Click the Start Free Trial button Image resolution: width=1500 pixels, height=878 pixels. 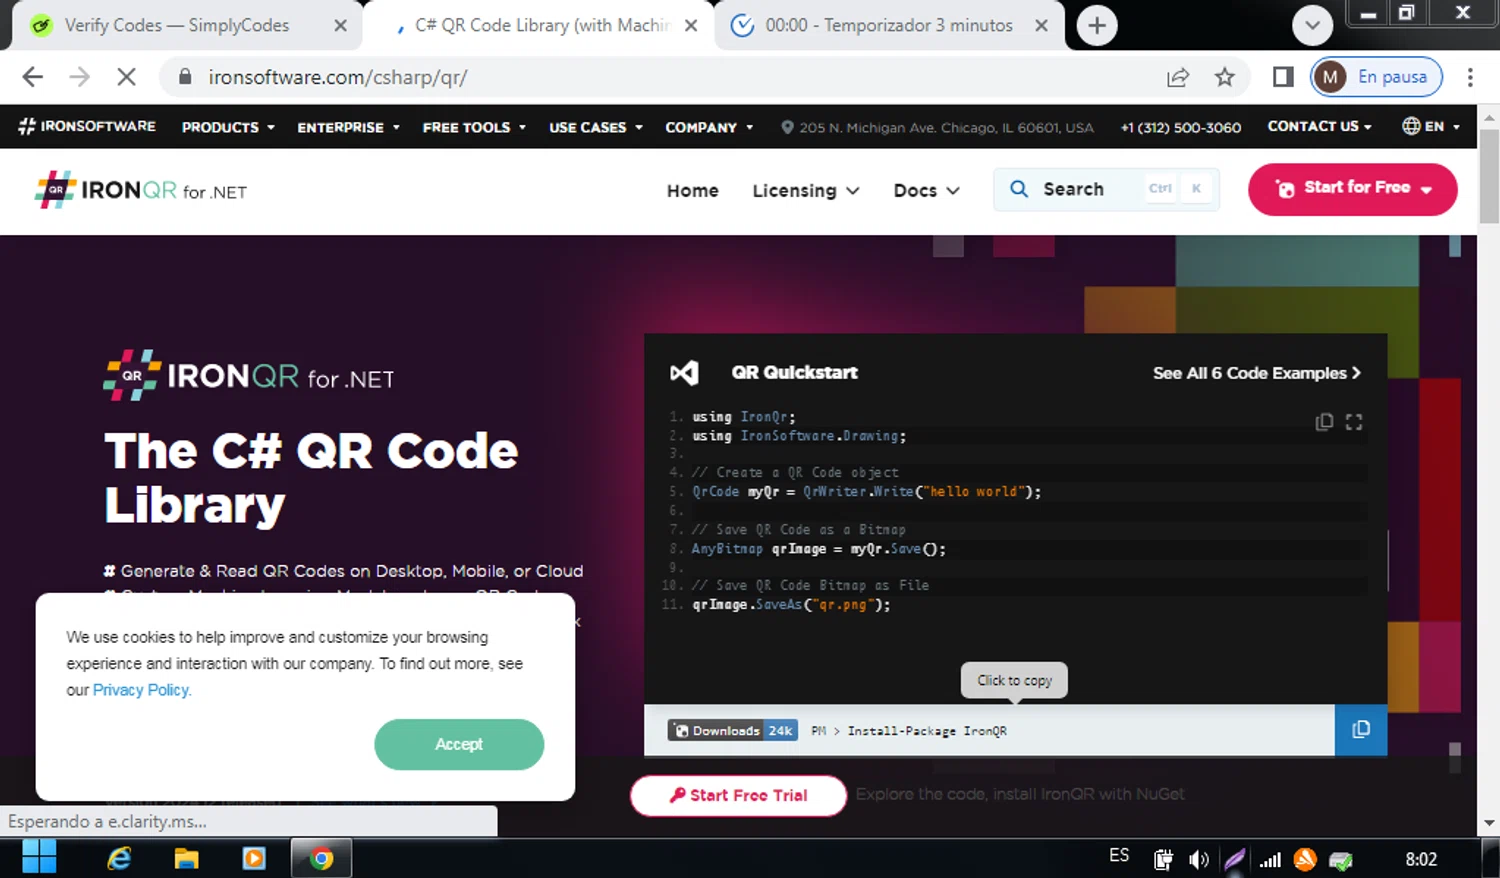(738, 795)
